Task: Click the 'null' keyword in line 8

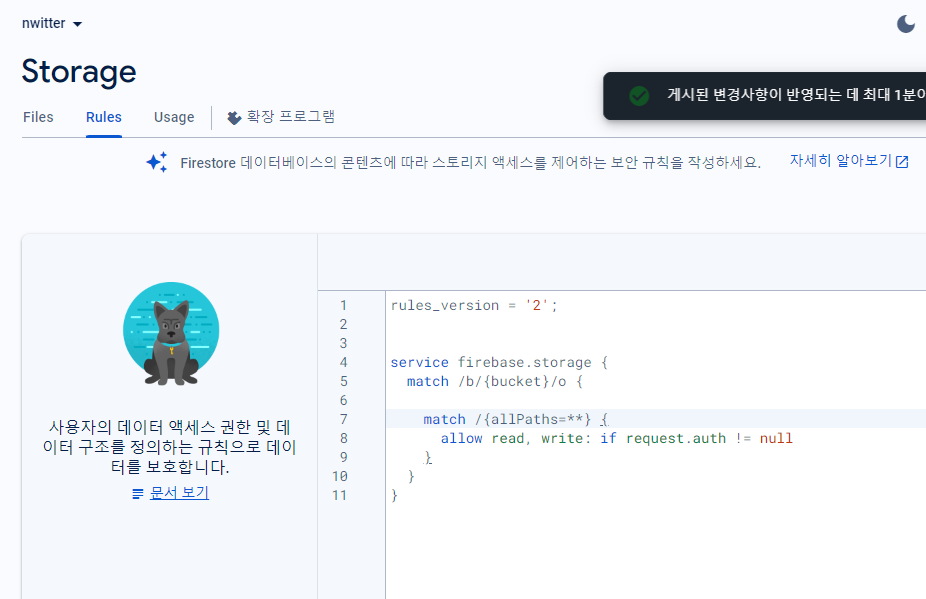Action: click(x=776, y=438)
